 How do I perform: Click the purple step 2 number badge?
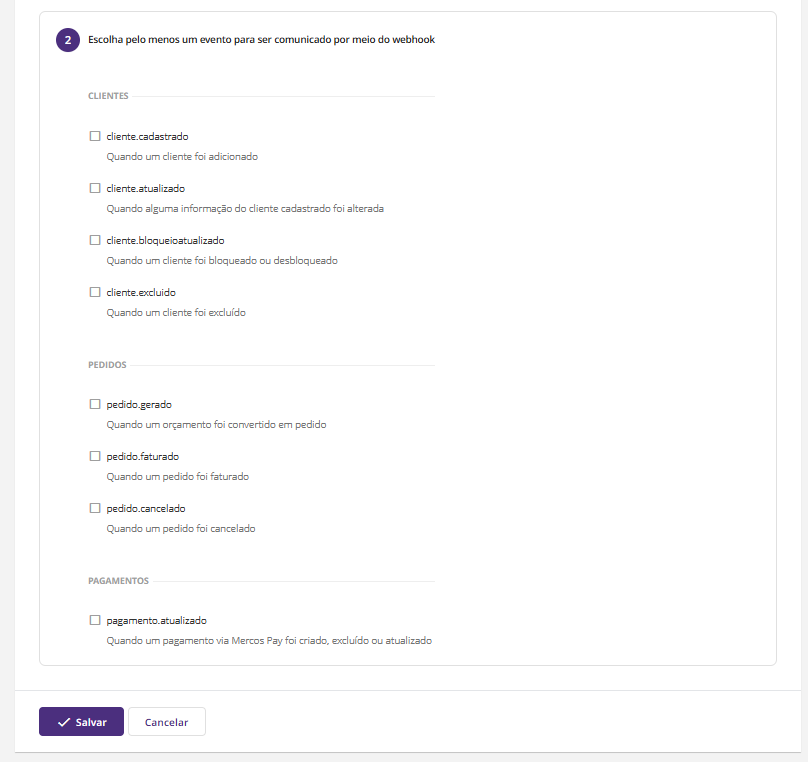click(x=68, y=40)
